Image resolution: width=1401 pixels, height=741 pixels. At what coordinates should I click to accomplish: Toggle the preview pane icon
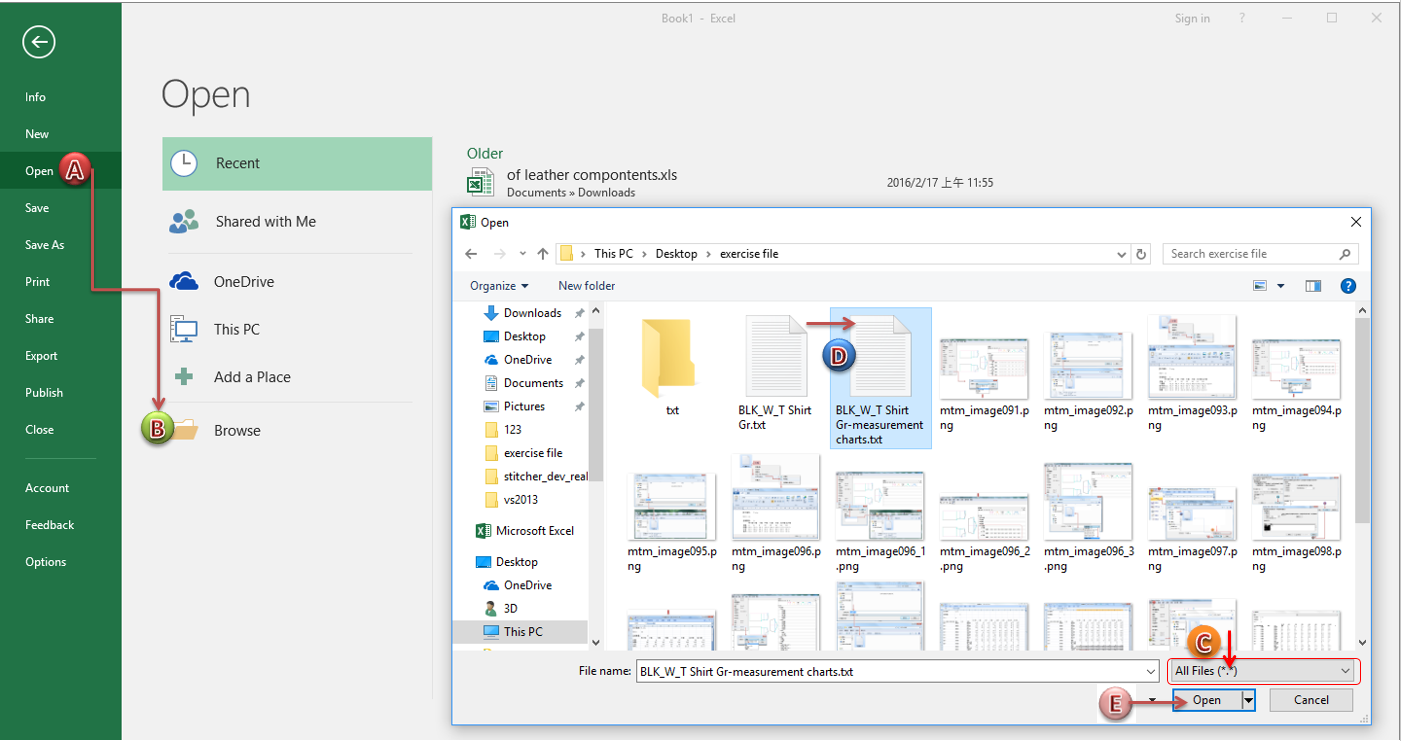tap(1313, 286)
